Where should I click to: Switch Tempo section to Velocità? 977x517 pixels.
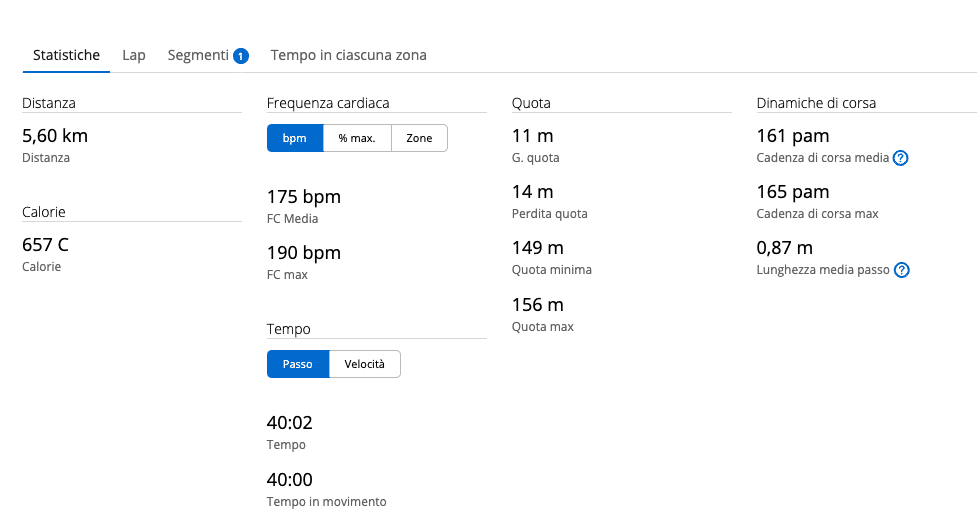(365, 364)
